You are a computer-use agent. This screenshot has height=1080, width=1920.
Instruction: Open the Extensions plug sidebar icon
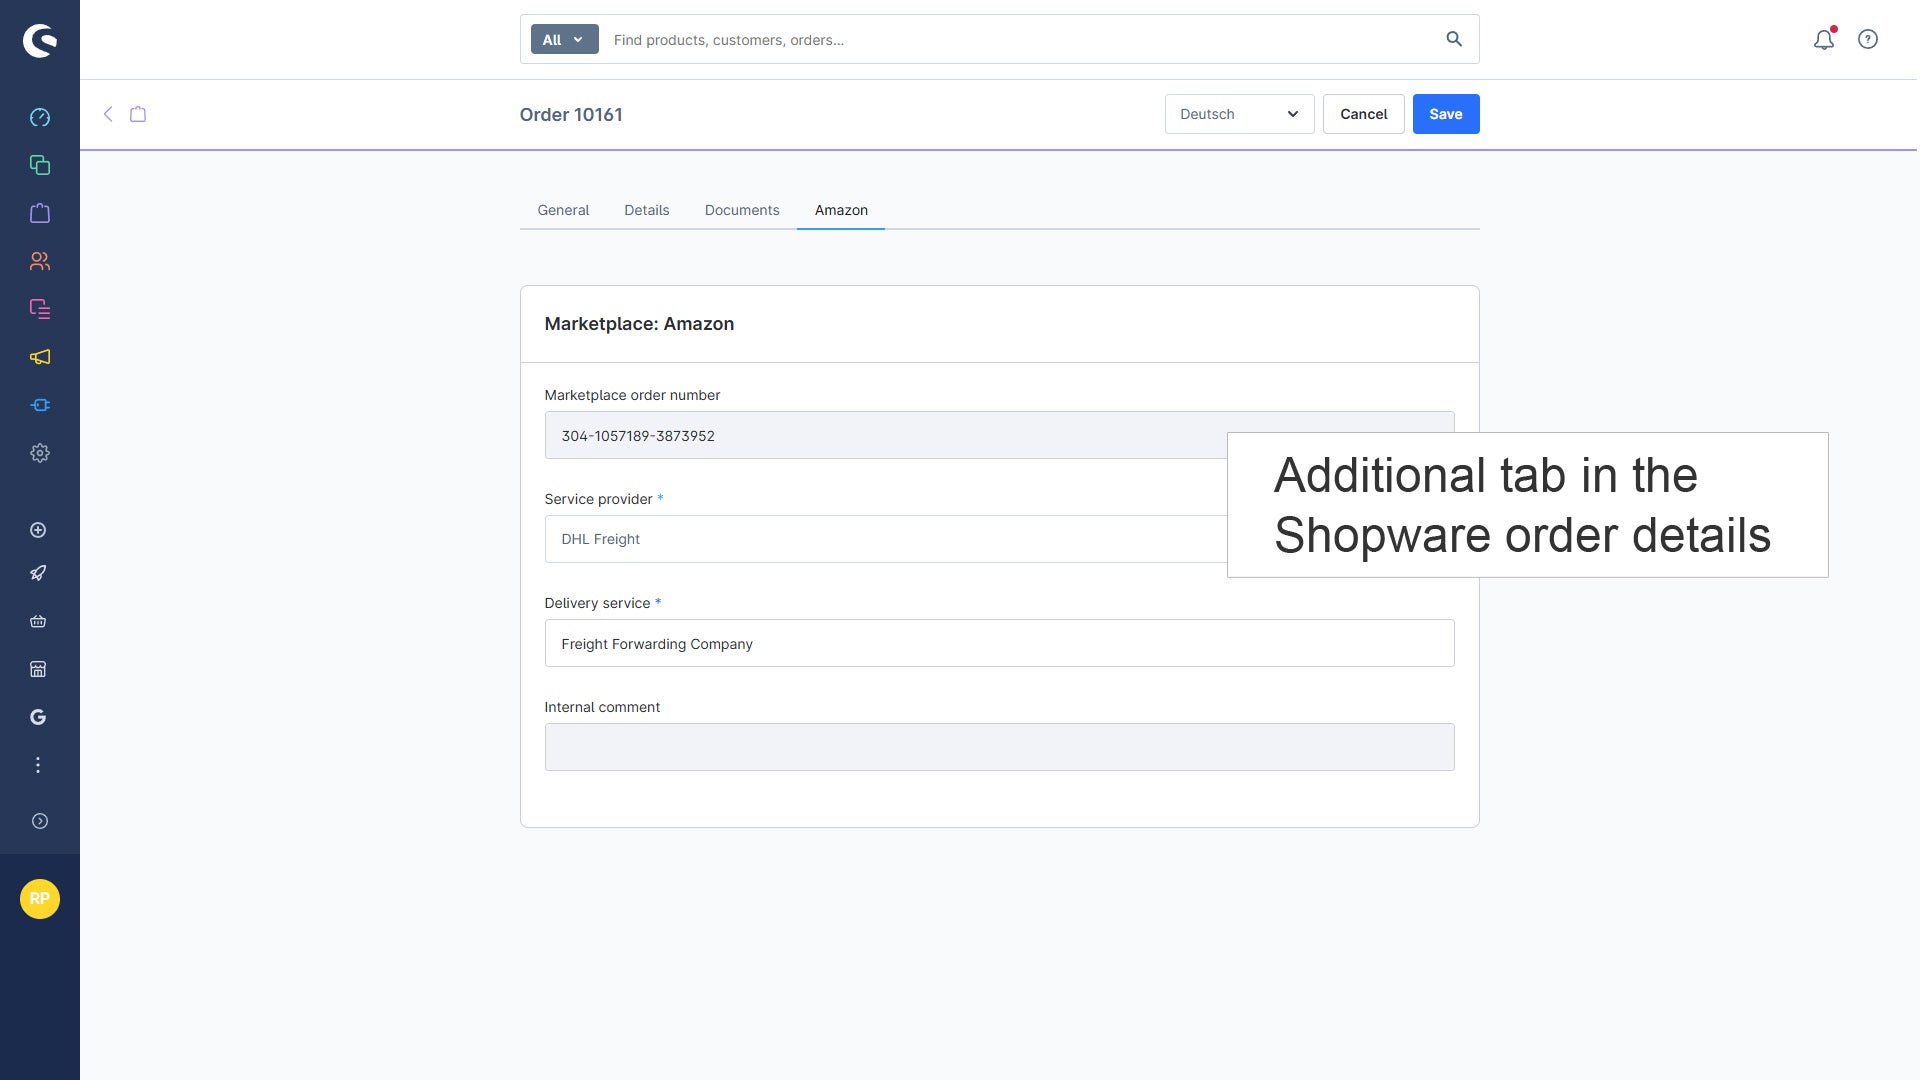(x=40, y=405)
